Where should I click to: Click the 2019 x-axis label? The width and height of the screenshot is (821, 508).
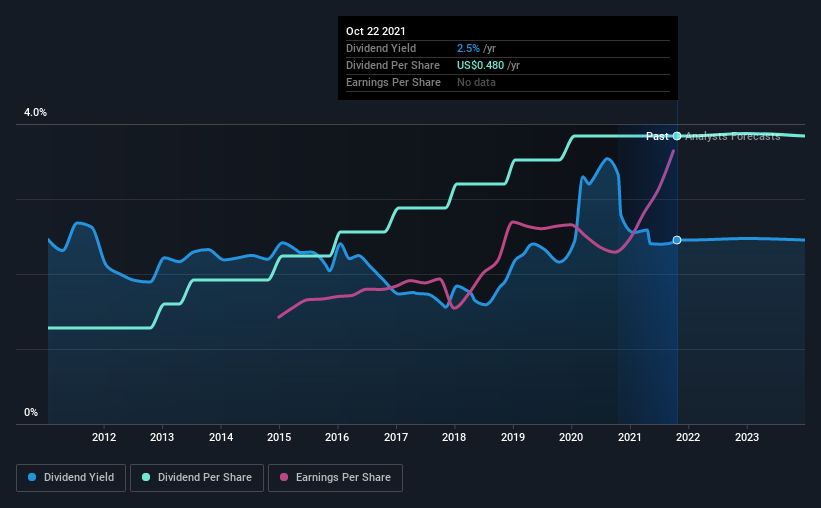[x=513, y=437]
